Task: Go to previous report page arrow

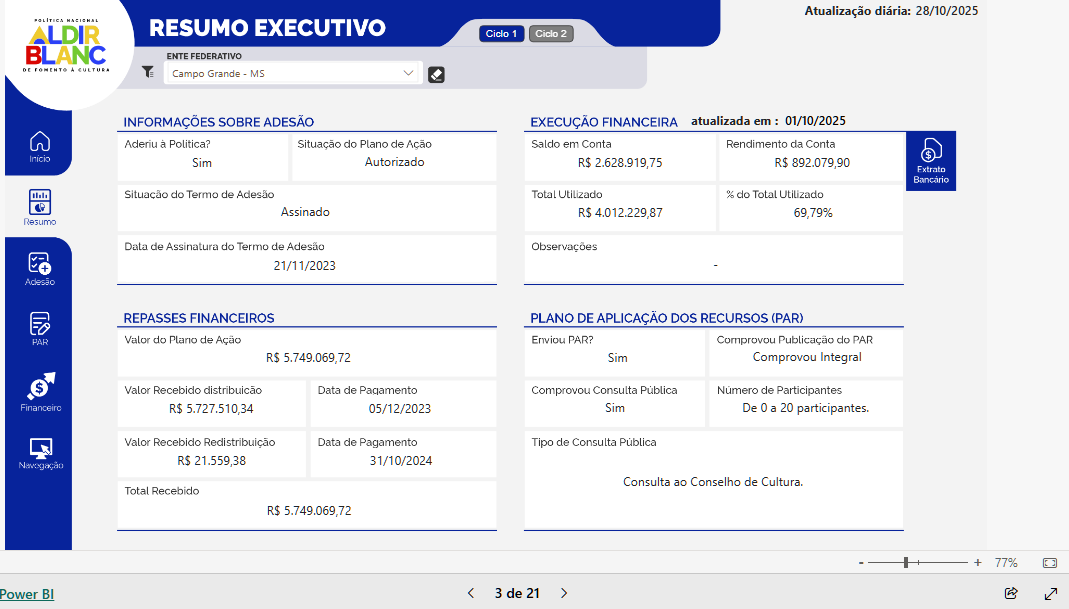Action: [471, 593]
